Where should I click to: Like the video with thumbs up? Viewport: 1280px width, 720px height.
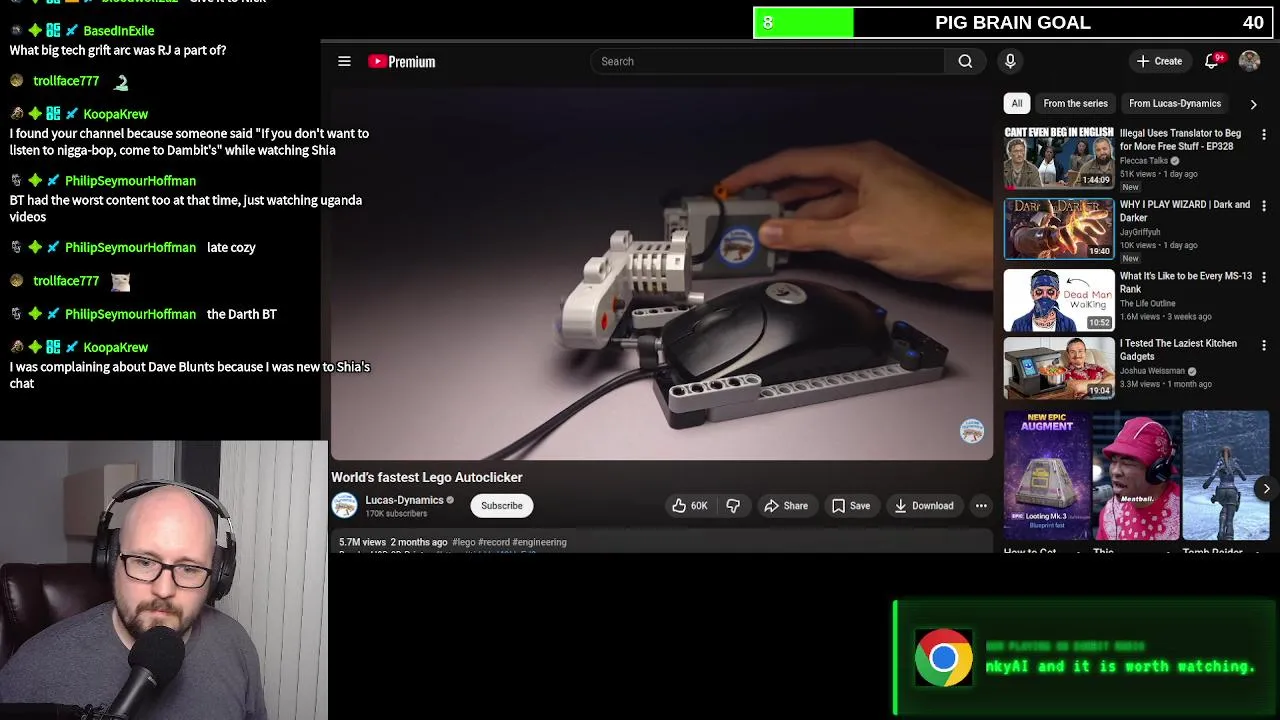pos(689,506)
